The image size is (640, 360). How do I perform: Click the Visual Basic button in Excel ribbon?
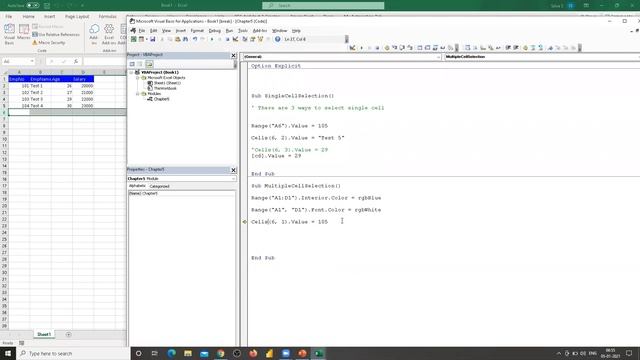click(9, 34)
